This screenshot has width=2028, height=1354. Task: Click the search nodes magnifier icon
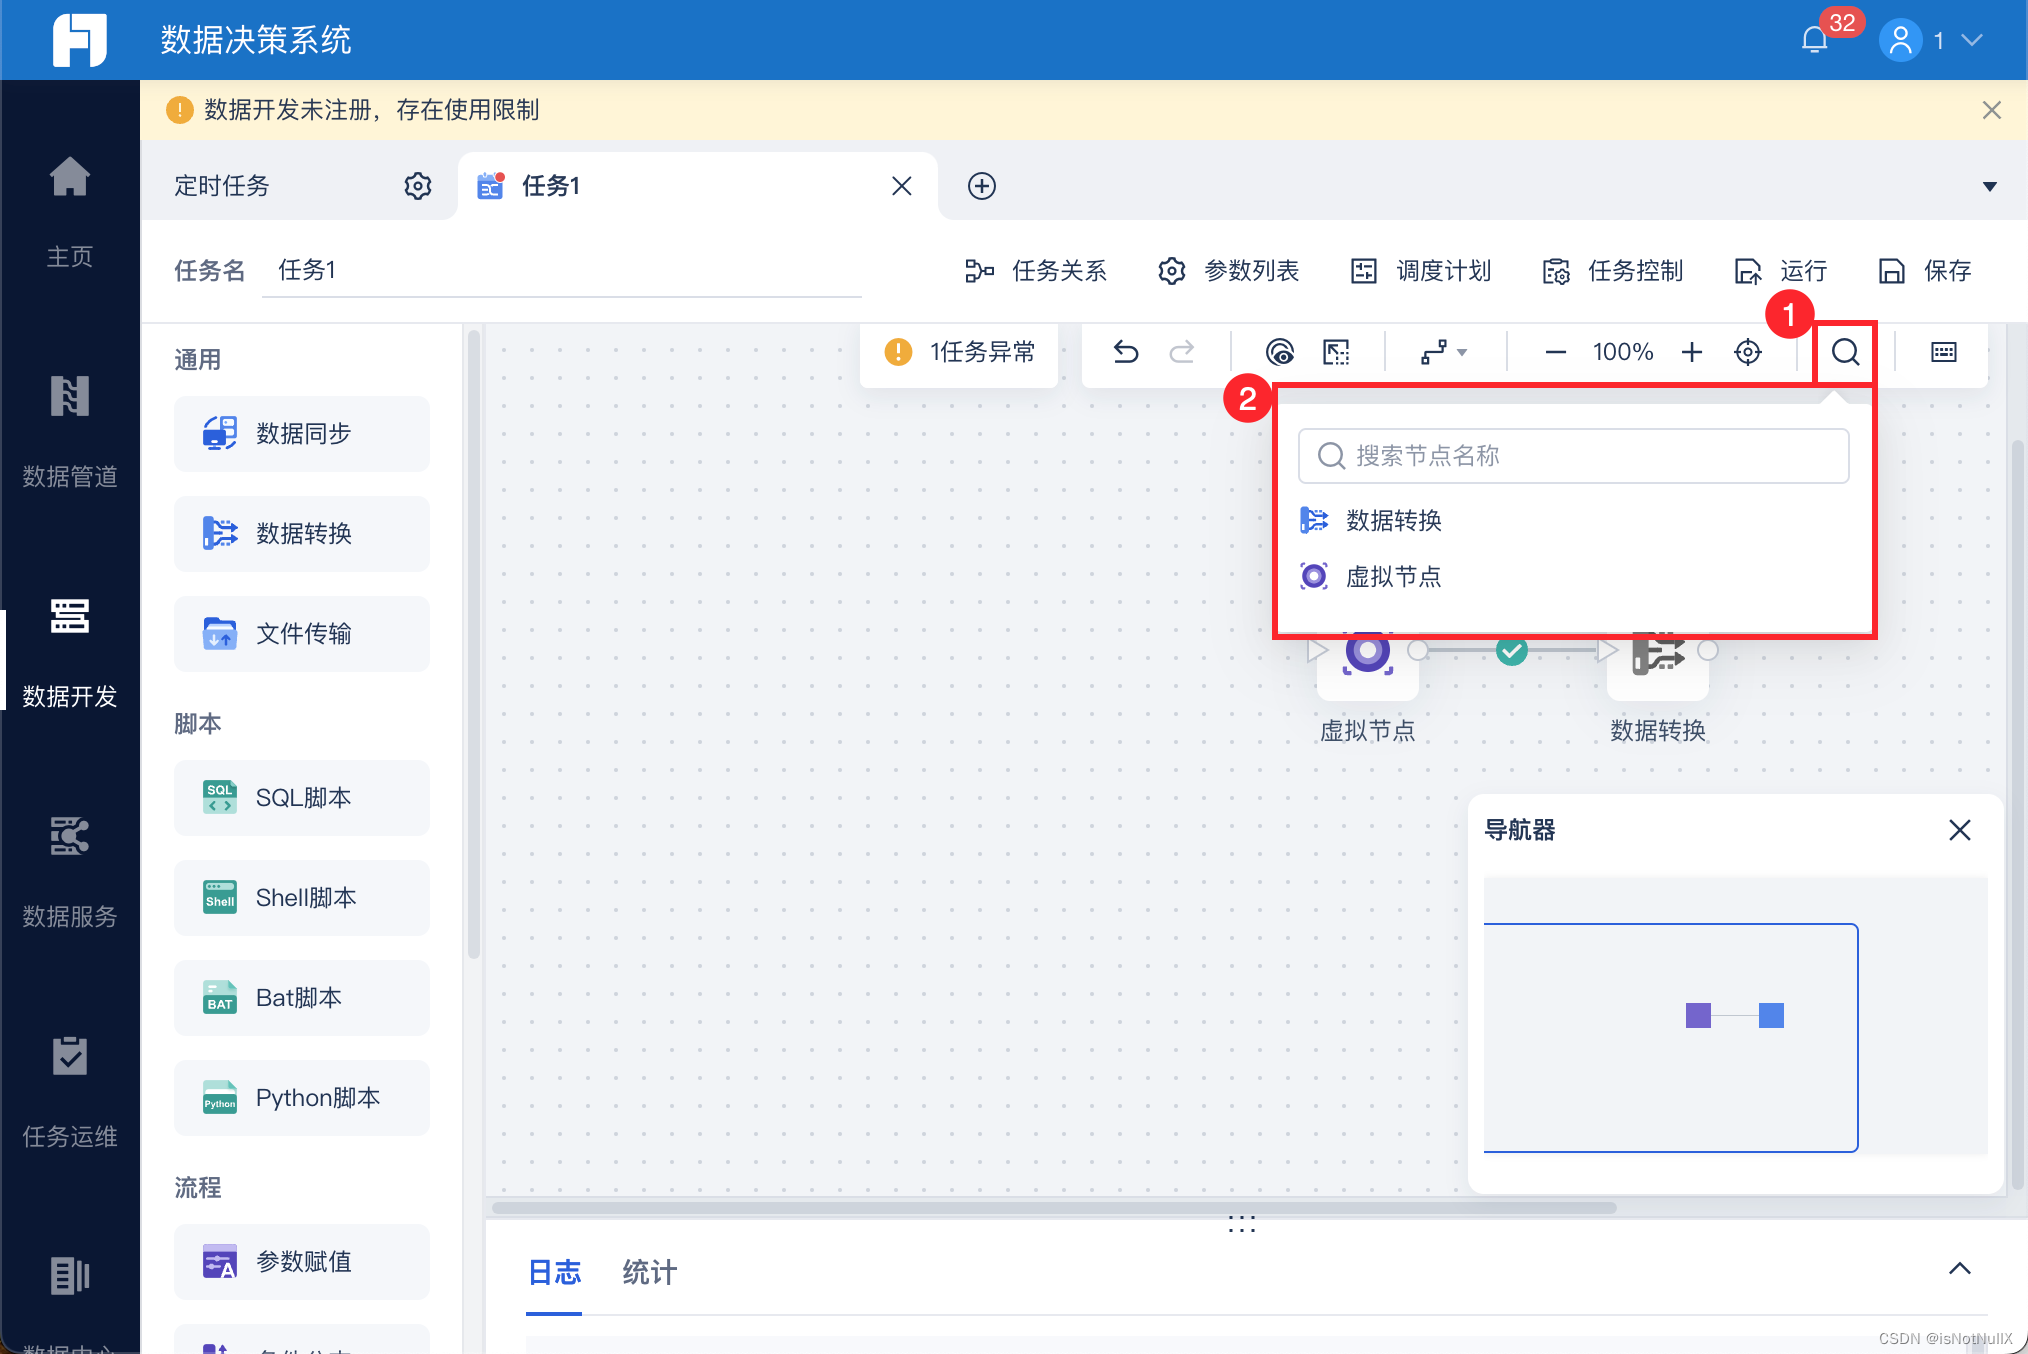click(1845, 352)
